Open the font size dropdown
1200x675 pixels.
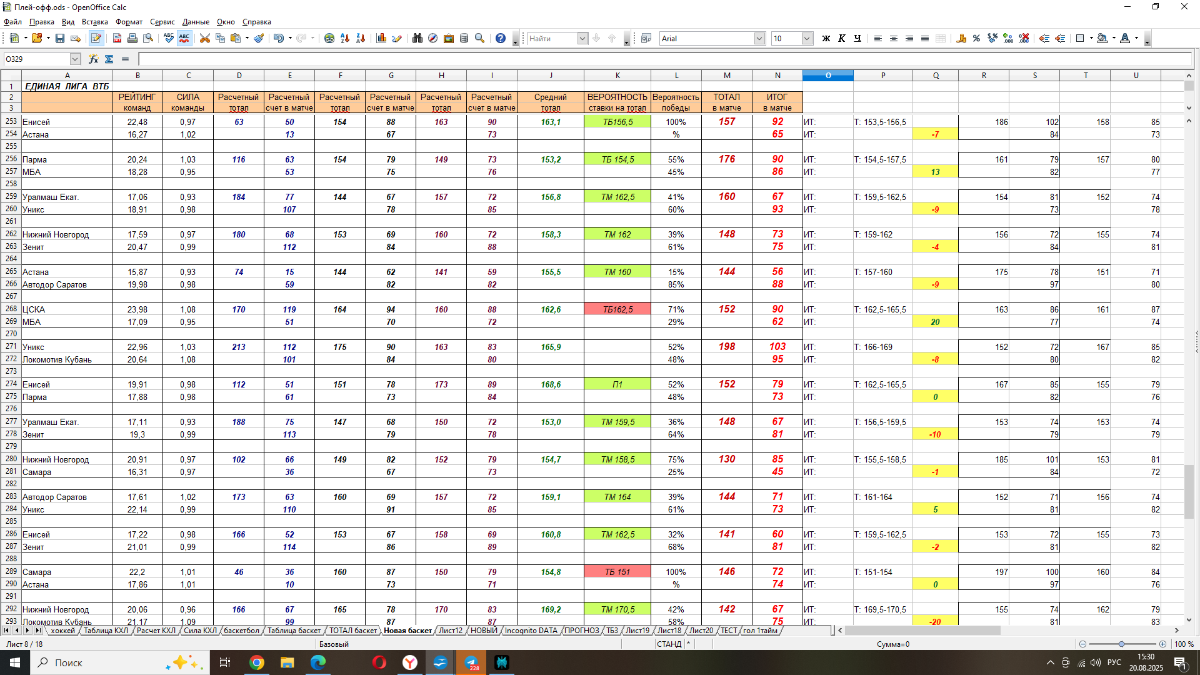click(807, 38)
